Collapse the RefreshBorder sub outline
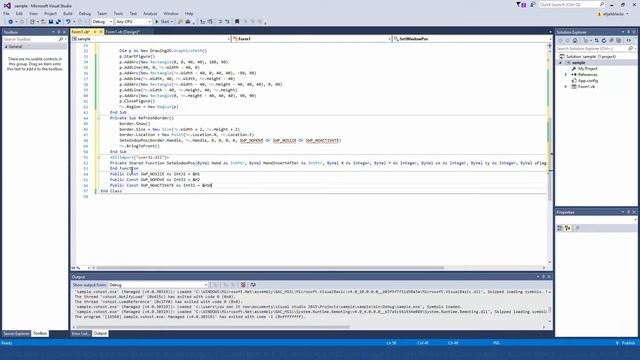 [98, 118]
